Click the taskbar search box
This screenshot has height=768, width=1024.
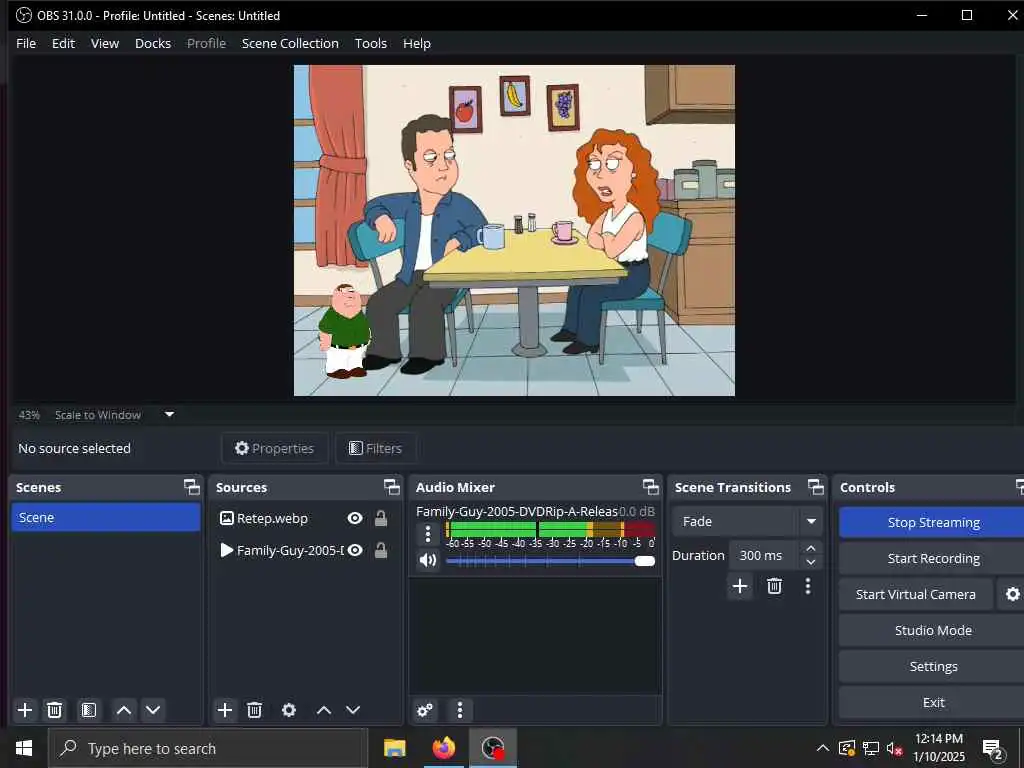click(x=208, y=748)
